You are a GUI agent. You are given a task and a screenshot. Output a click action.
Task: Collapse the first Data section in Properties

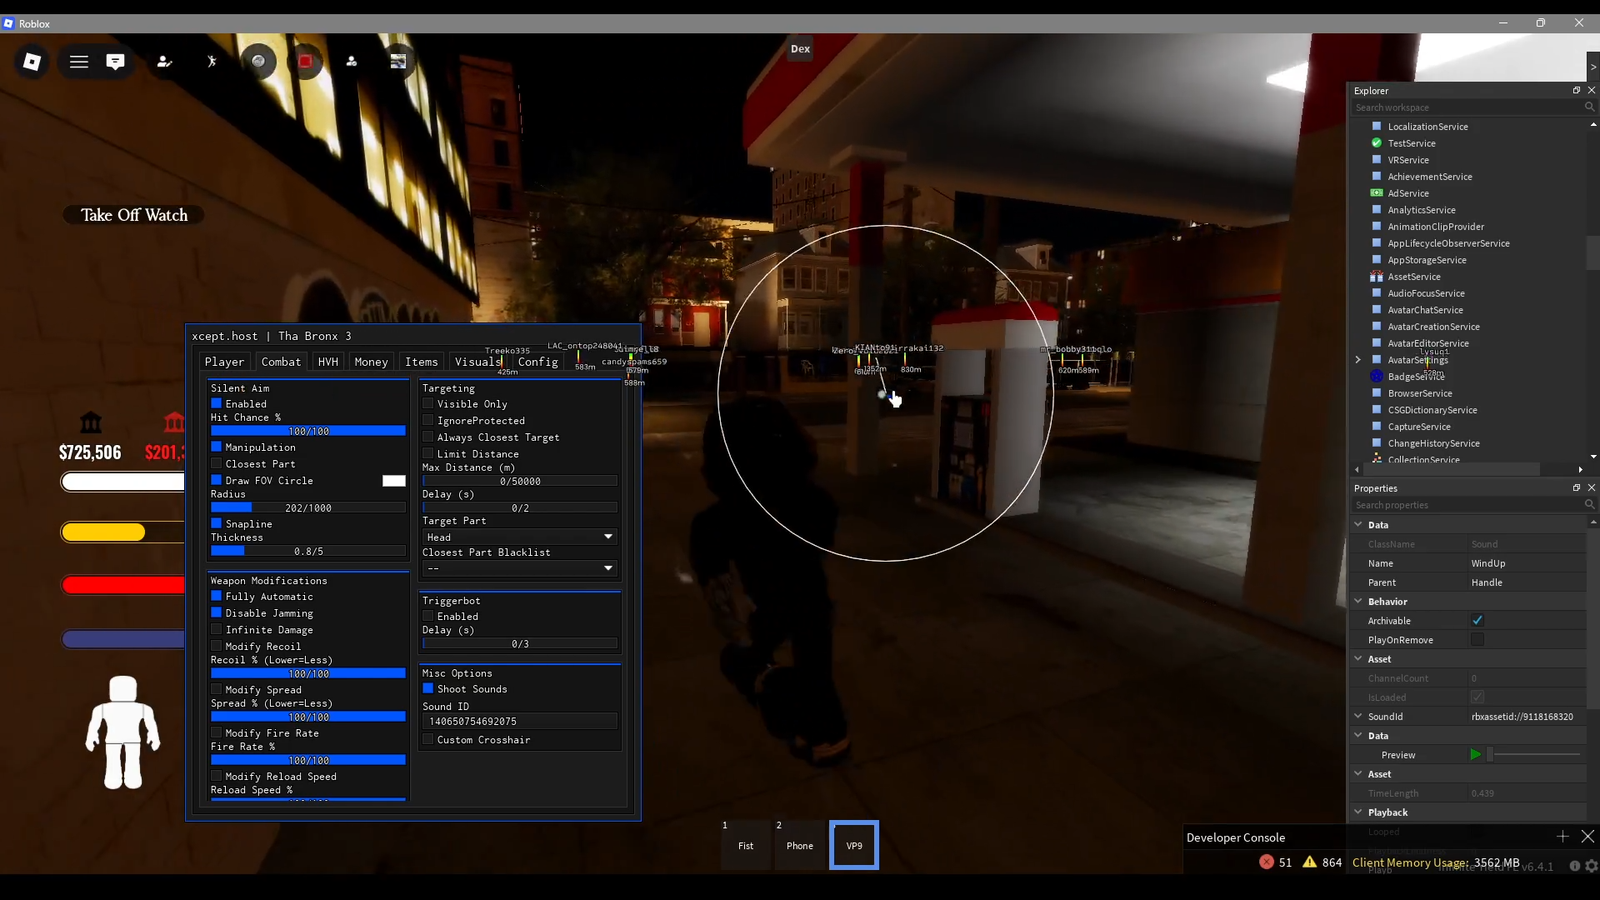coord(1358,524)
